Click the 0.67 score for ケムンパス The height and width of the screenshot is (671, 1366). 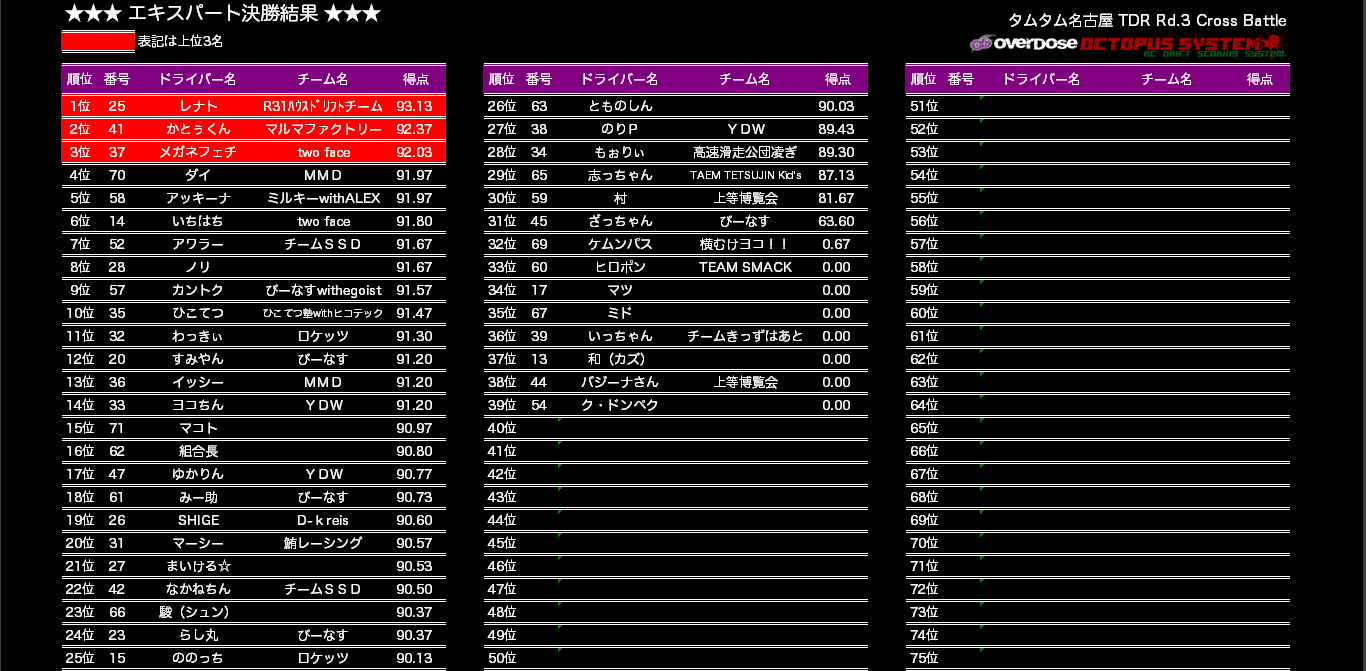[x=835, y=244]
